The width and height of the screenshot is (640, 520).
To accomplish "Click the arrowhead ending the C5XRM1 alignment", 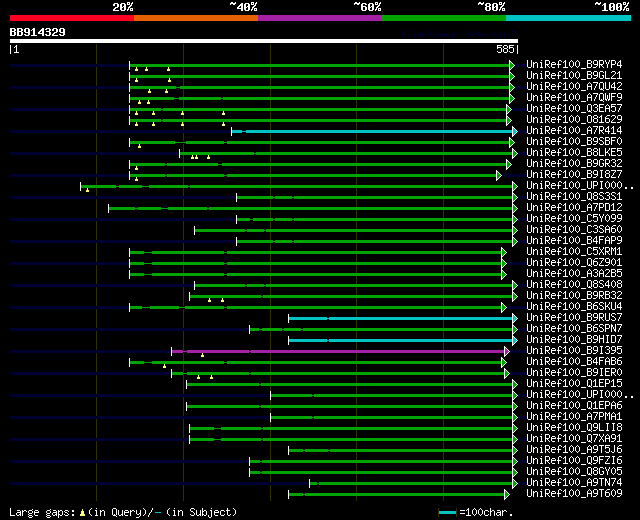I will click(x=504, y=253).
